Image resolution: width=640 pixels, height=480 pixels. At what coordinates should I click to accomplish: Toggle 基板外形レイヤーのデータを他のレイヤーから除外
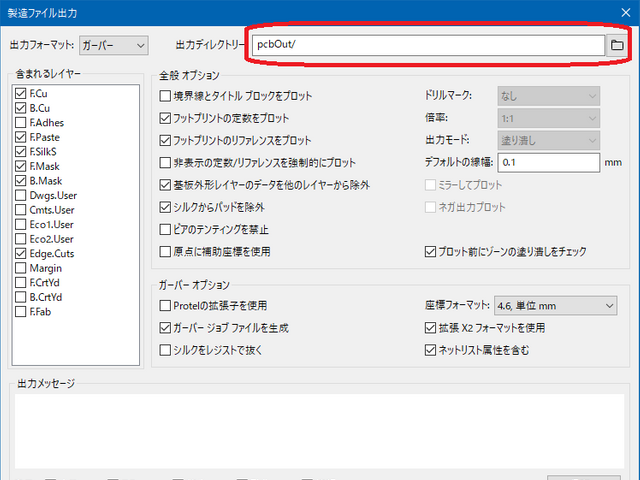coord(165,185)
